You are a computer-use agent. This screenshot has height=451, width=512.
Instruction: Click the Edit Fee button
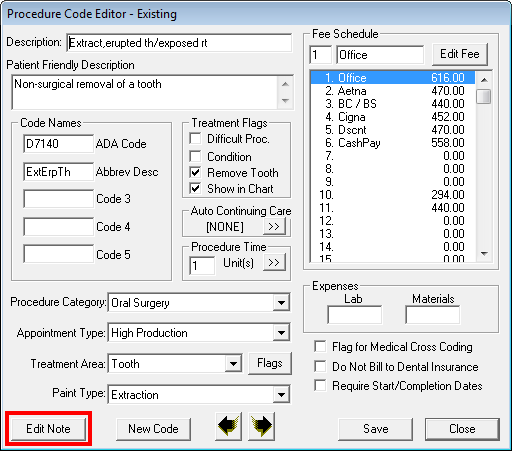tap(460, 54)
